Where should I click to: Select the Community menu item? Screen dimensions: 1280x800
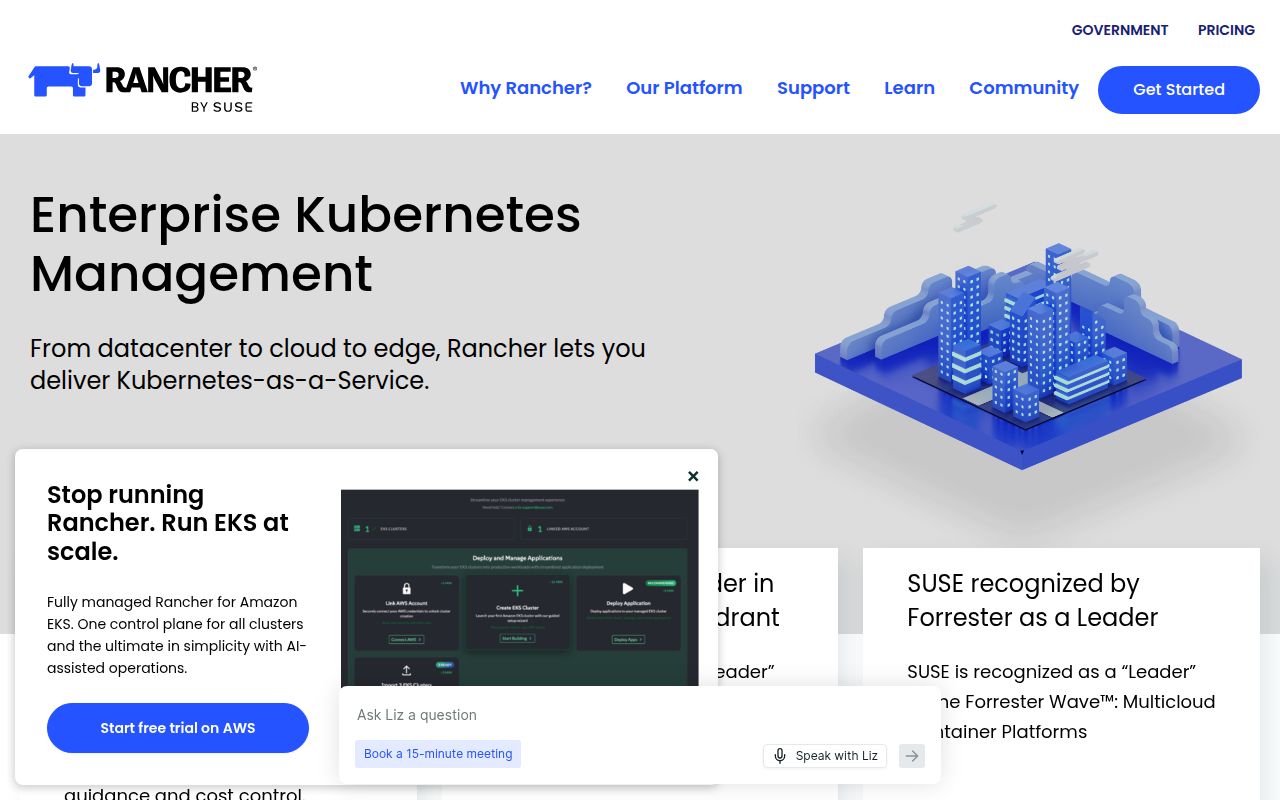tap(1024, 88)
